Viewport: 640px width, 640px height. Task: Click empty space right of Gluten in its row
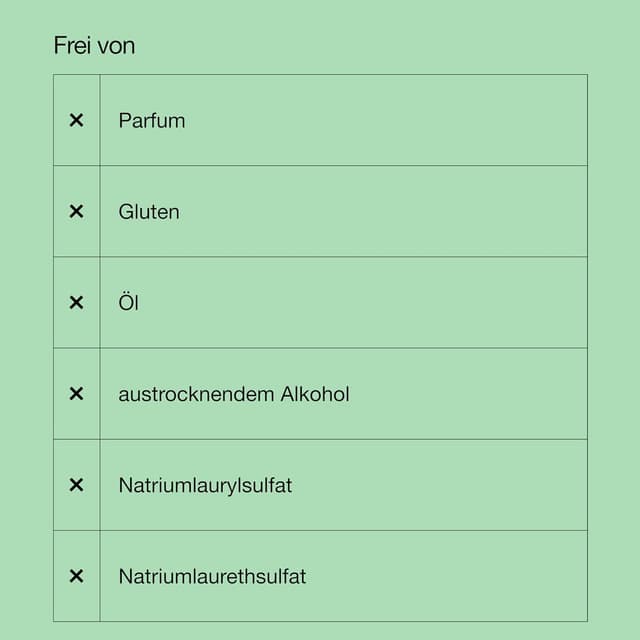[x=400, y=211]
